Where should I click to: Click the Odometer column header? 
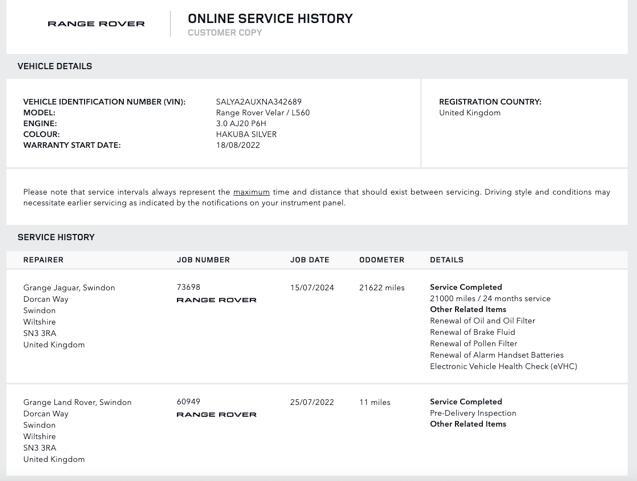point(382,260)
